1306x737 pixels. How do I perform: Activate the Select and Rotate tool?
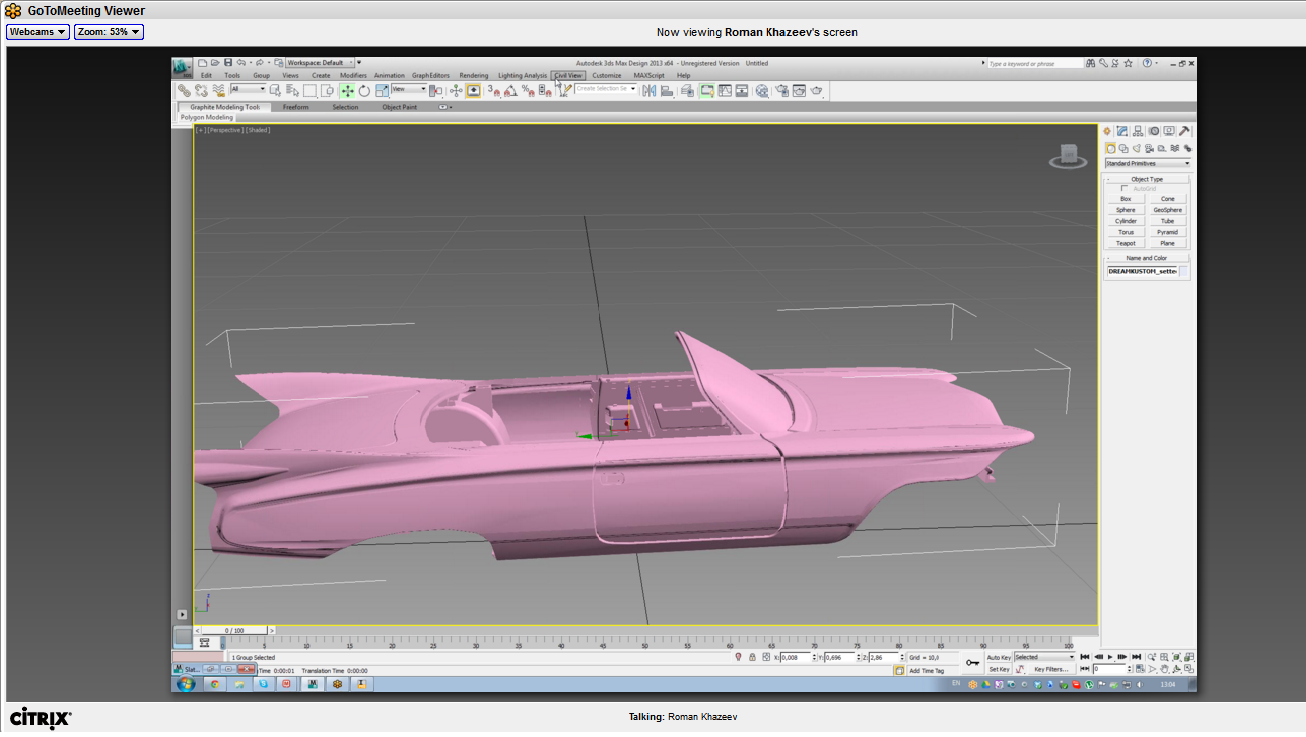pos(364,90)
